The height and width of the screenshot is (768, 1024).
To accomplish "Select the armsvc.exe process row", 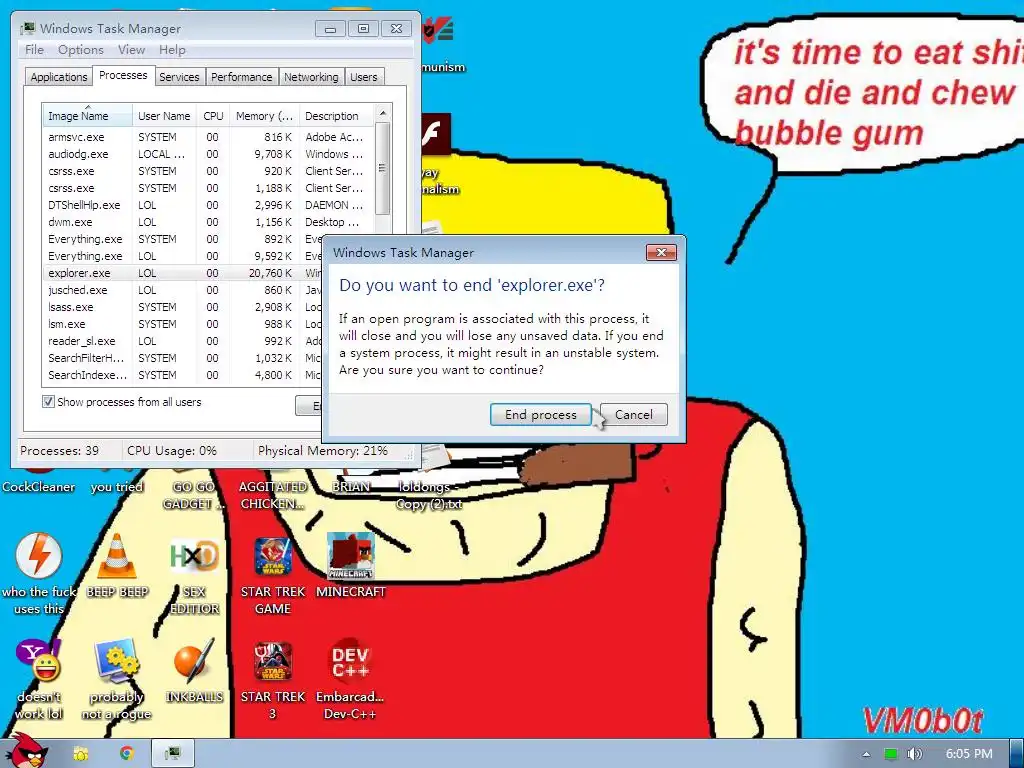I will point(208,137).
